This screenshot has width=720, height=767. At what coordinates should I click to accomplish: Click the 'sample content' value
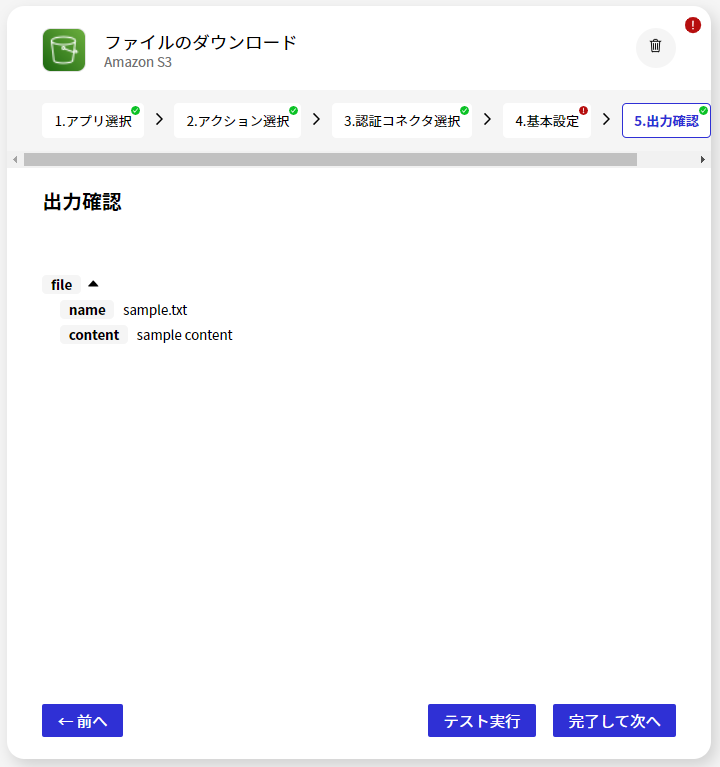point(184,335)
